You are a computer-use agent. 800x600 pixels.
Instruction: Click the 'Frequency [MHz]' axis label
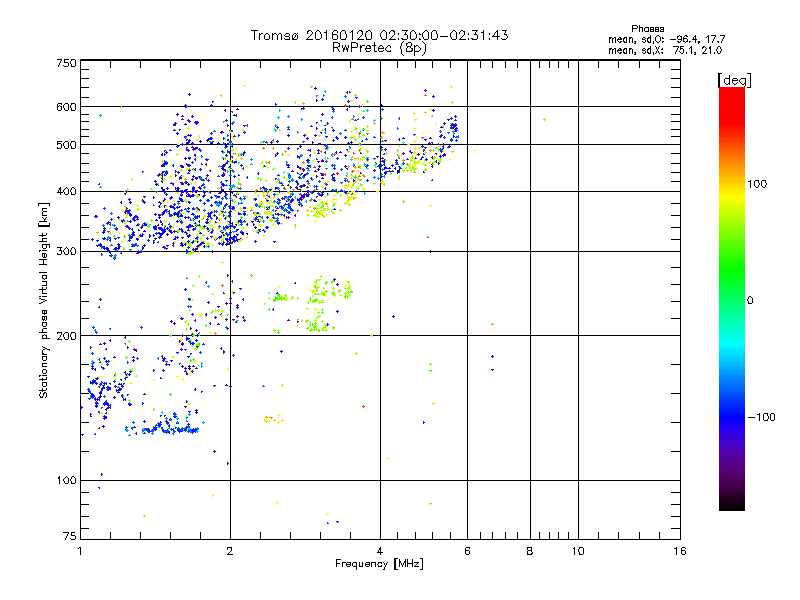pos(379,564)
